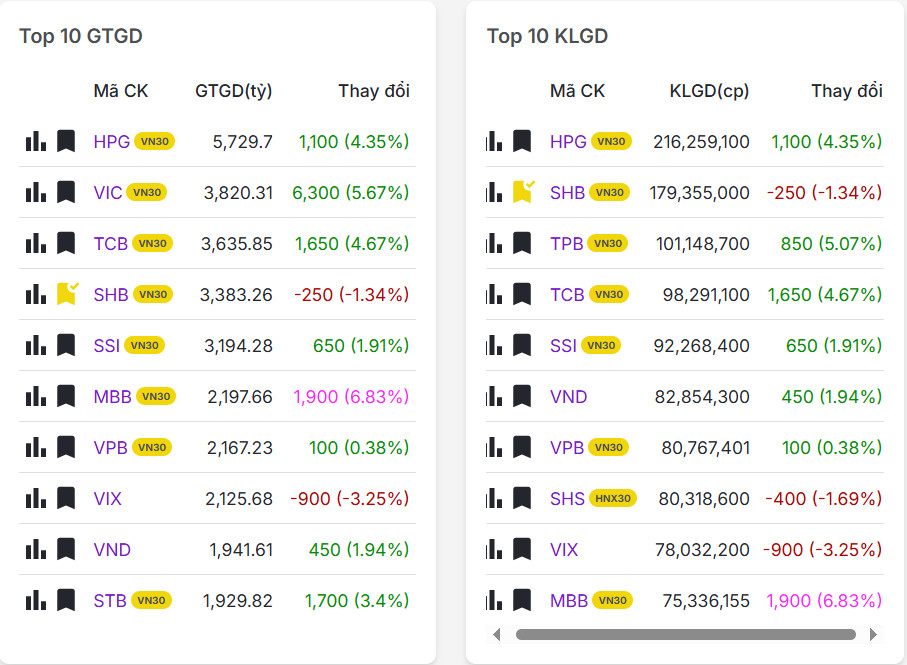The height and width of the screenshot is (665, 907).
Task: Remove yellow SHB bookmark in Top 10 GTGD
Action: click(x=67, y=294)
